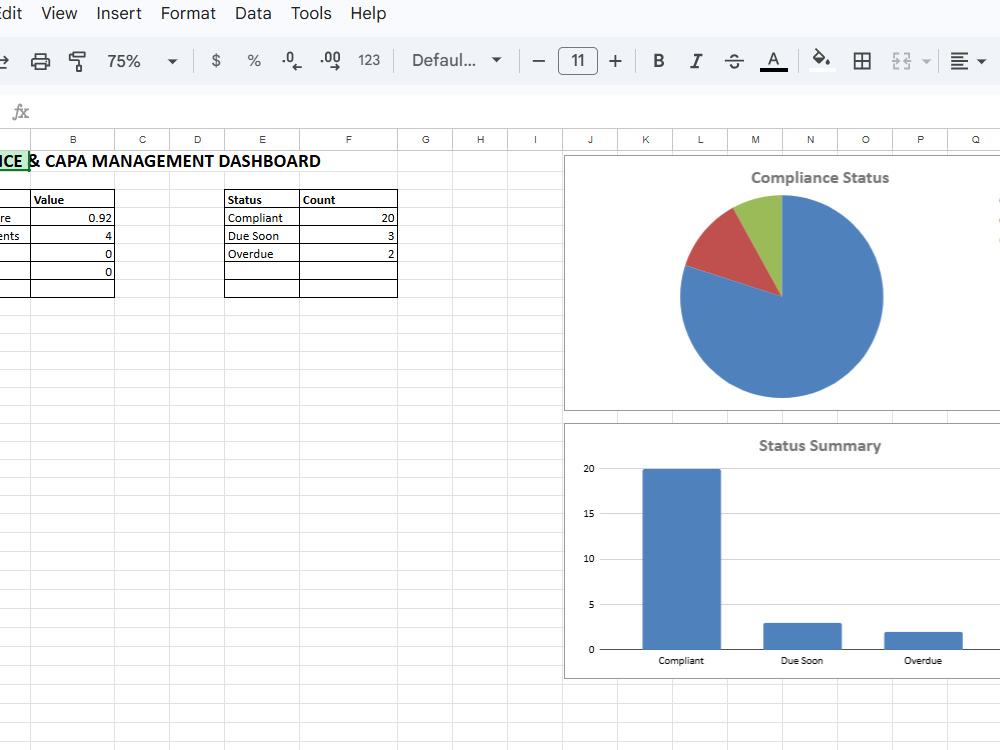Open the text color picker
The image size is (1000, 750).
774,61
